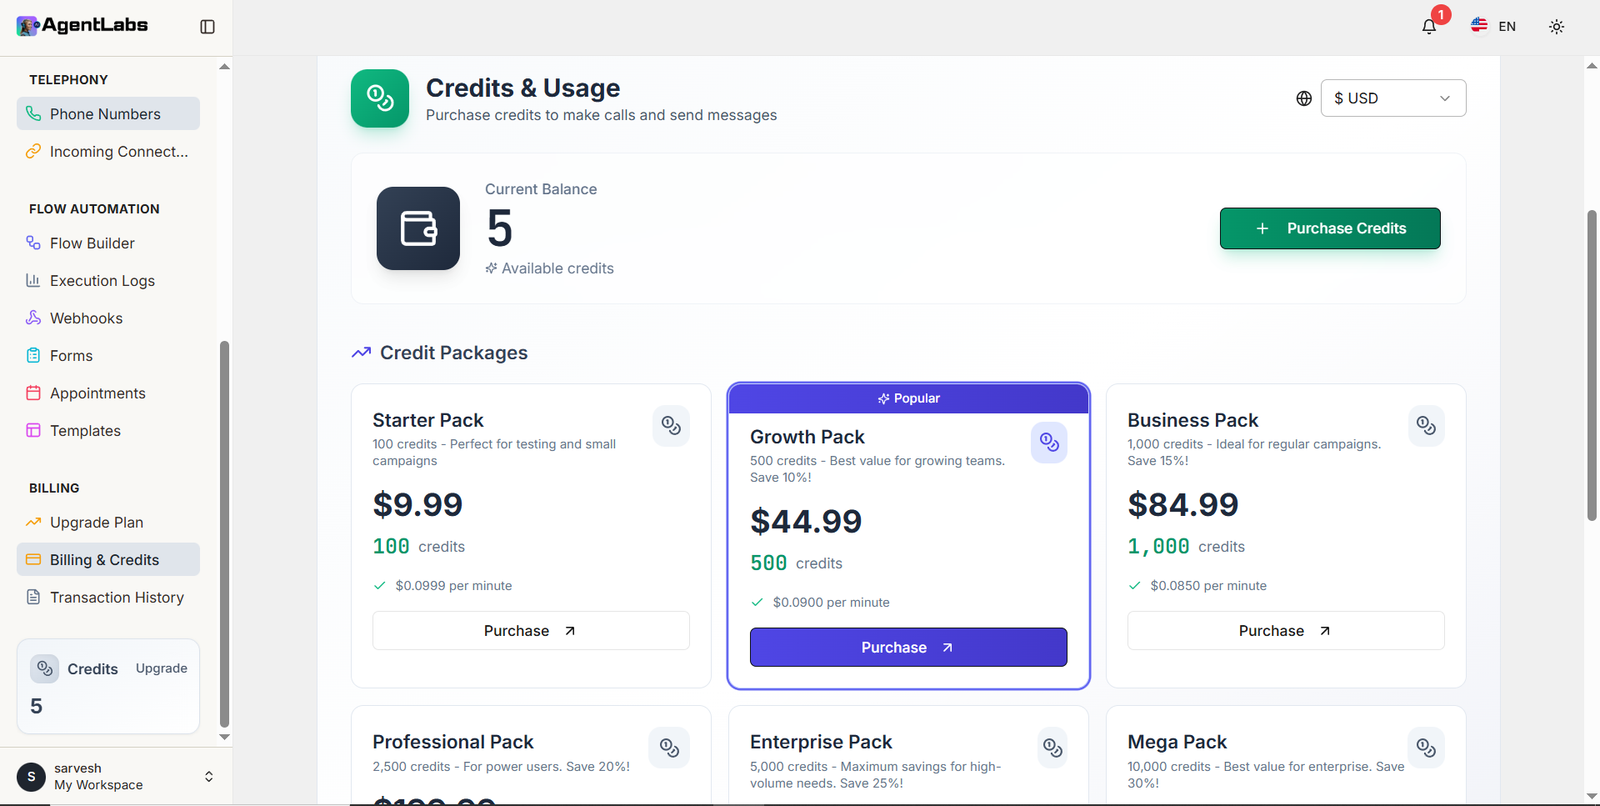Click the main page scrollbar thumb

click(x=1592, y=365)
